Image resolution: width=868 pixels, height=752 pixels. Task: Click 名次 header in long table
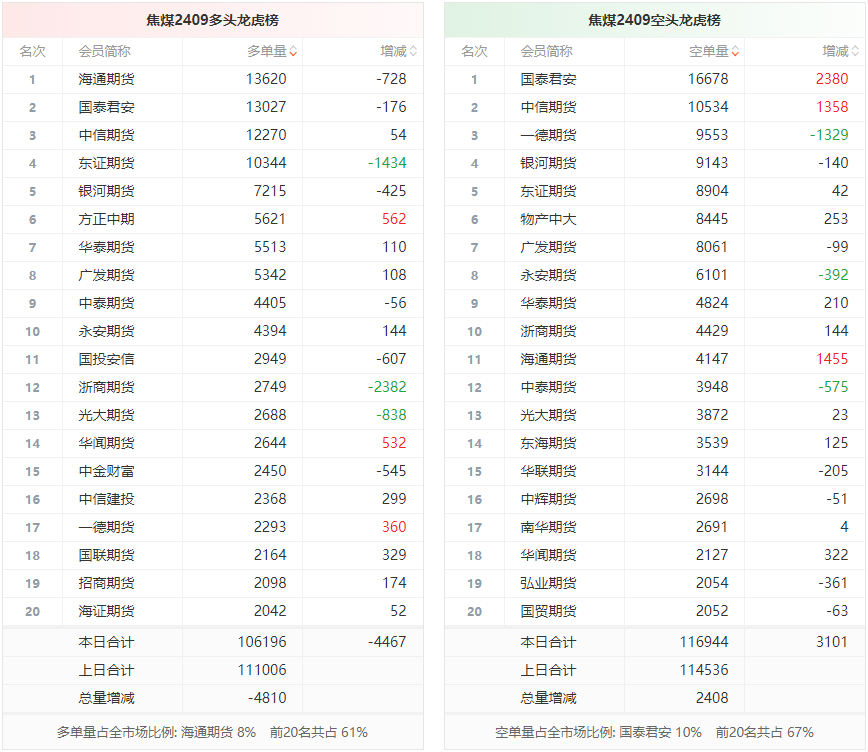(32, 51)
